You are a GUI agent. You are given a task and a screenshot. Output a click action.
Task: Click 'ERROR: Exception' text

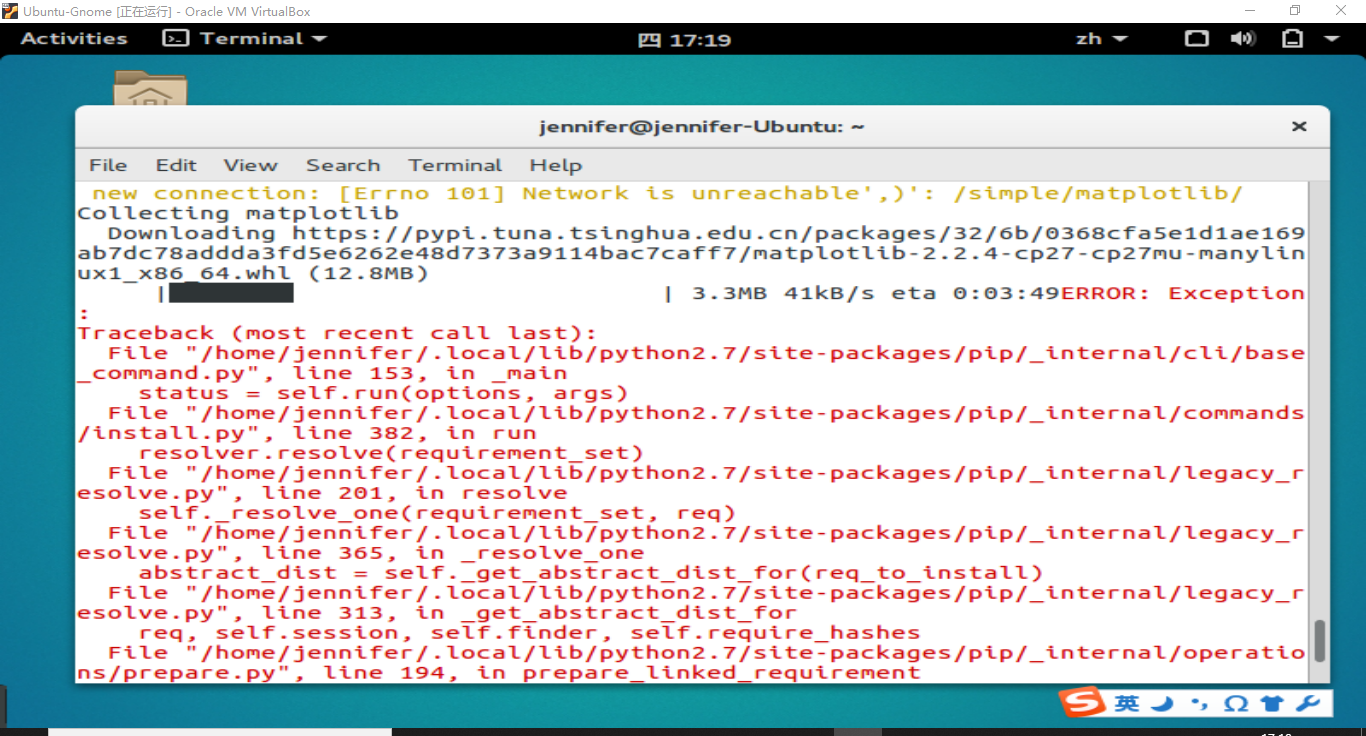click(x=1183, y=293)
